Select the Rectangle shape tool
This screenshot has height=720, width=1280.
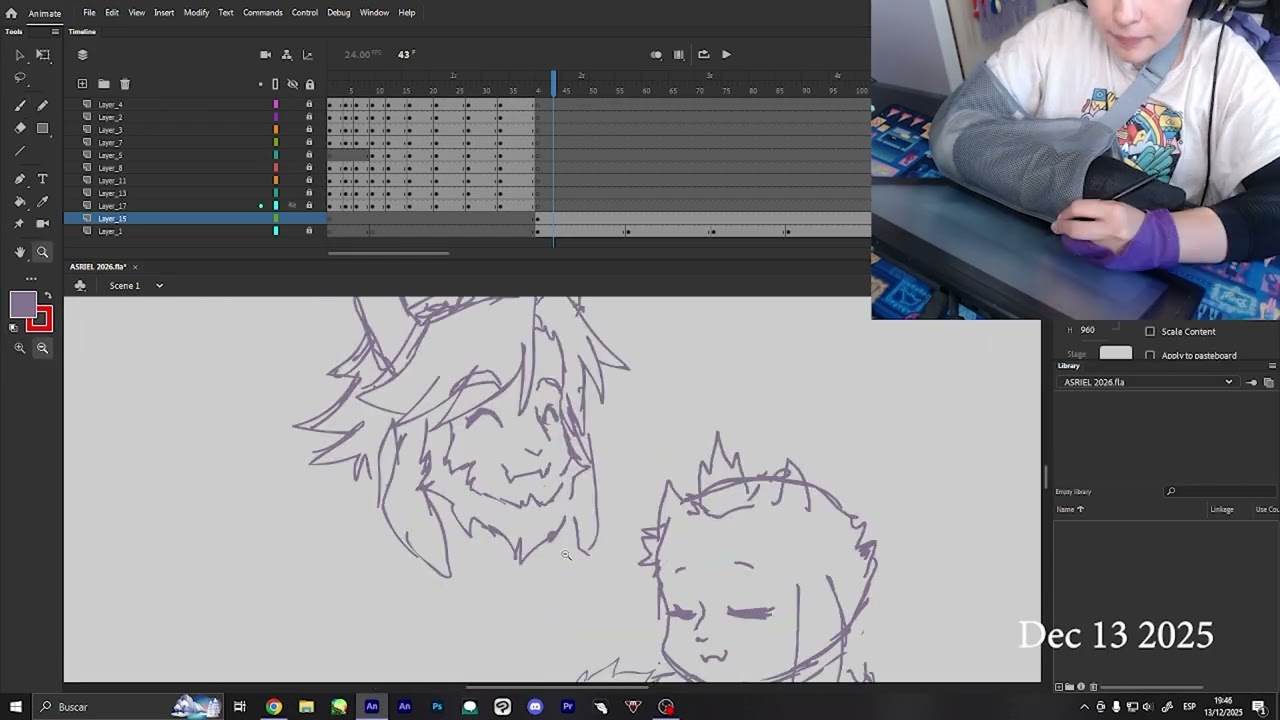(x=43, y=128)
